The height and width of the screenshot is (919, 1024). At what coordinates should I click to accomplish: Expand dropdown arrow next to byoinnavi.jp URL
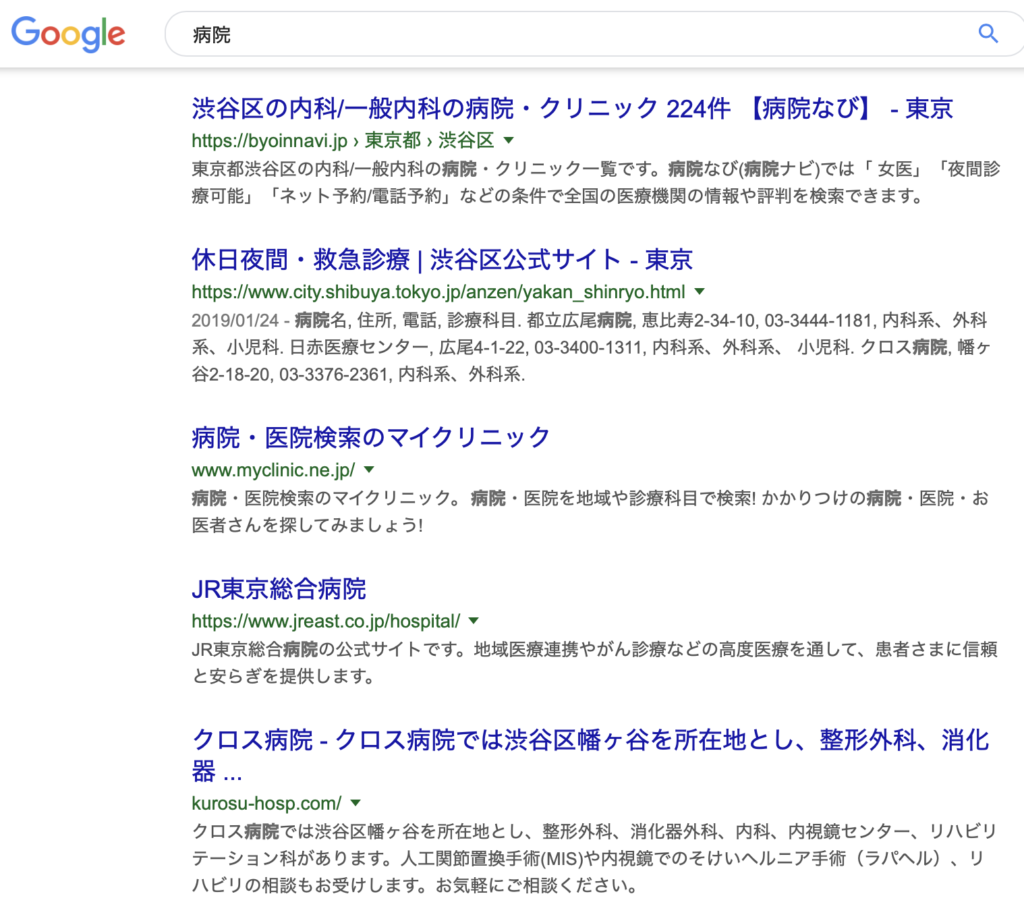[x=509, y=140]
